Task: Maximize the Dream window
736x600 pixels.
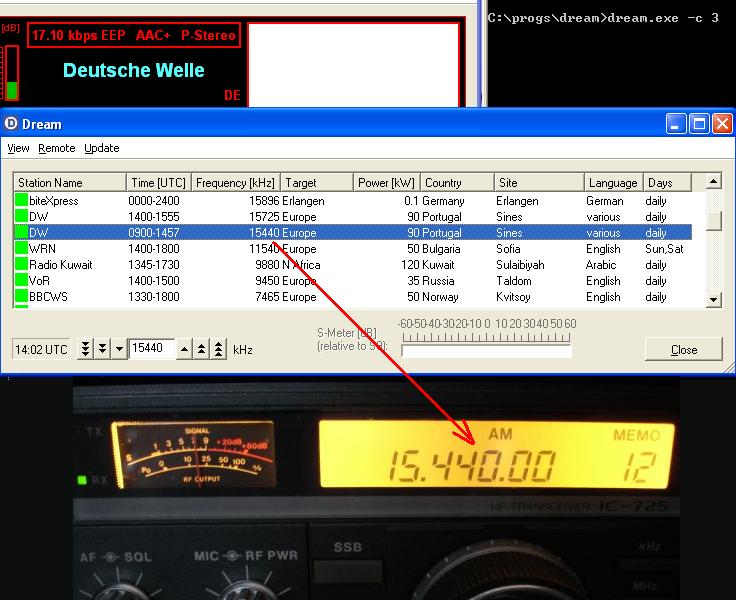Action: (699, 124)
